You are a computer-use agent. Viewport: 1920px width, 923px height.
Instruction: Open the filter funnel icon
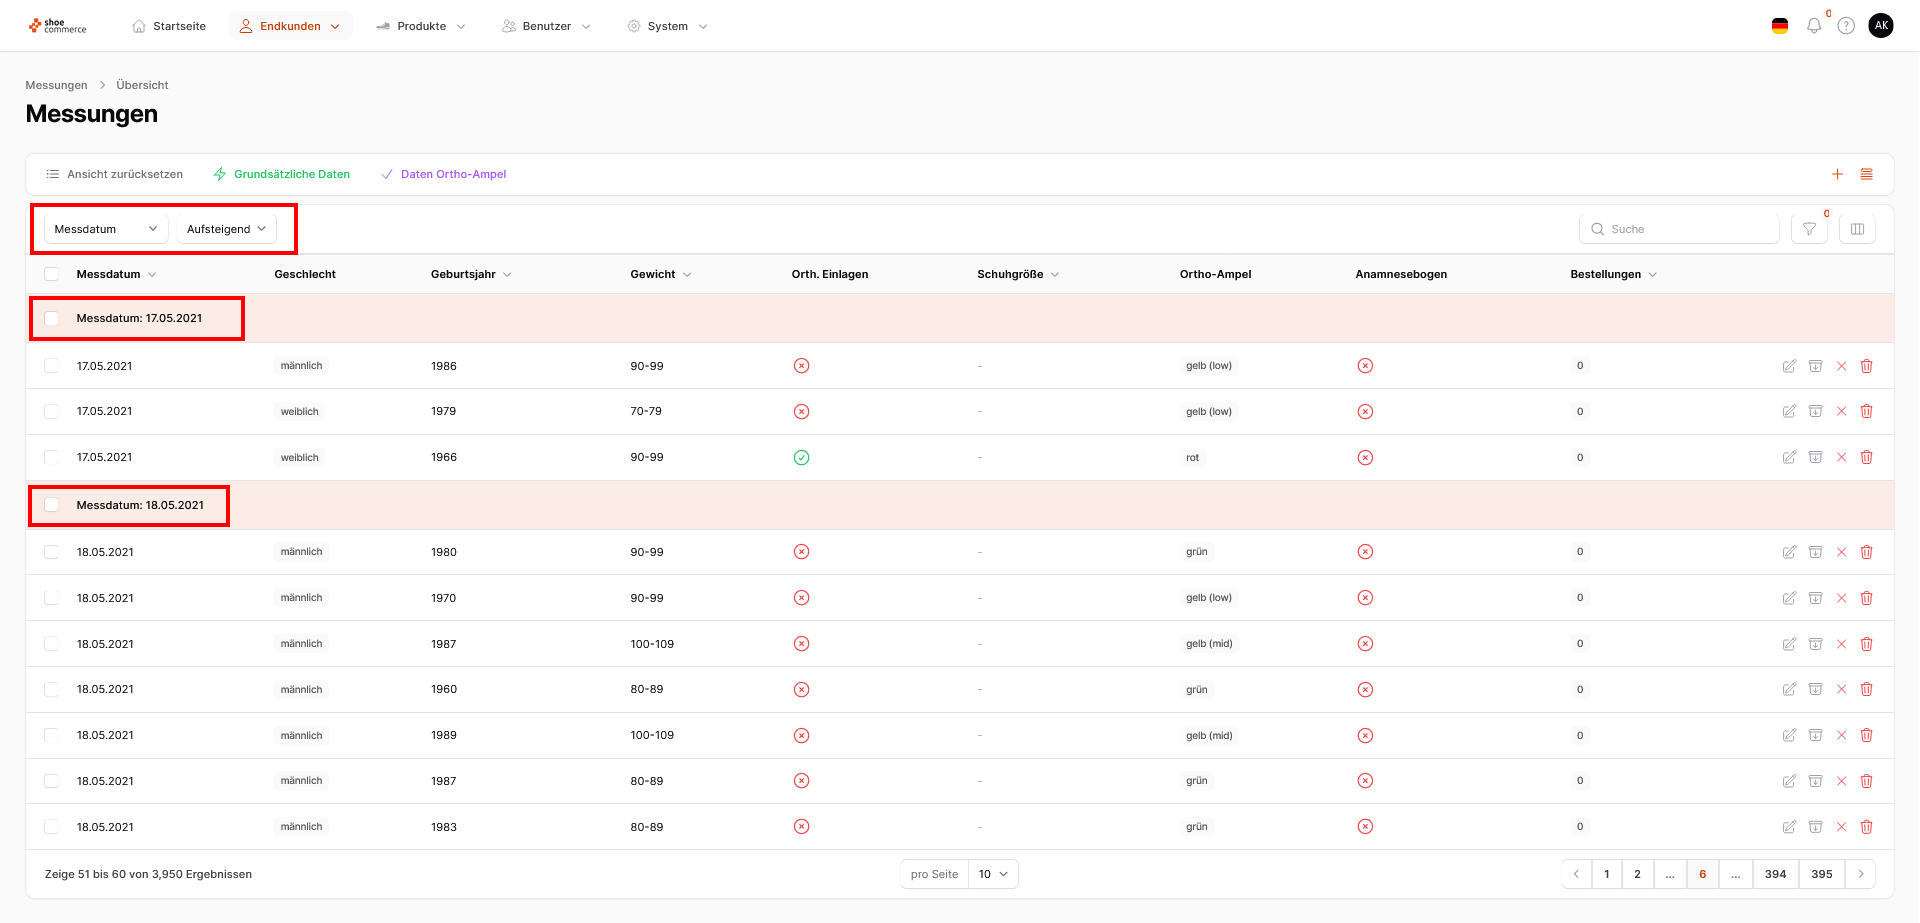pos(1809,229)
